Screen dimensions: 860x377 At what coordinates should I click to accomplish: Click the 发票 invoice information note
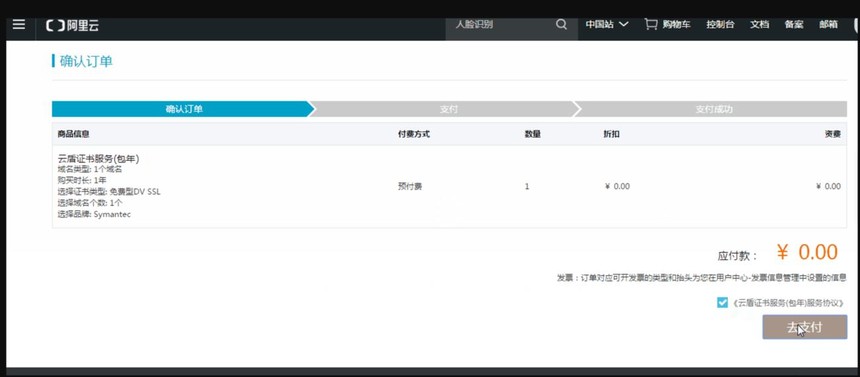coord(701,278)
